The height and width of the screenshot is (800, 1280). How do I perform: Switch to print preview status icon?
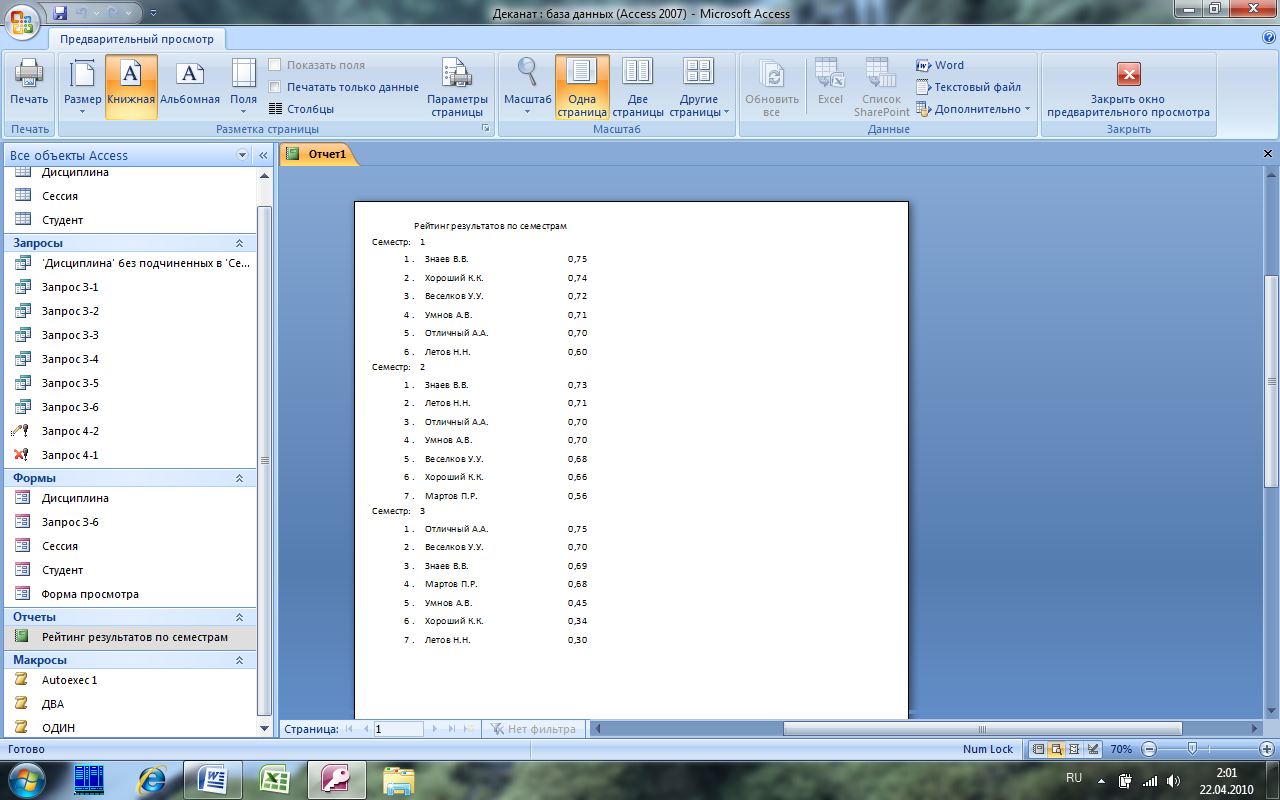point(1056,749)
